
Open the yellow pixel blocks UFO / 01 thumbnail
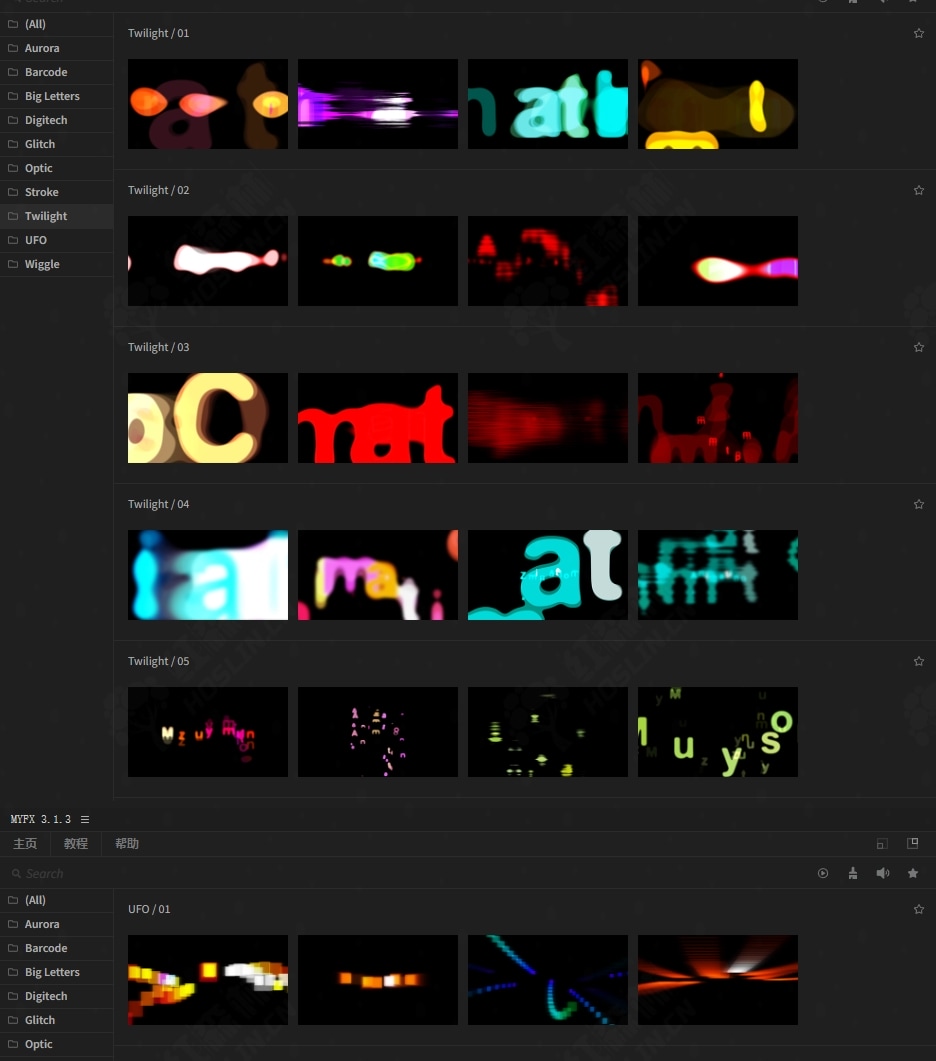click(208, 980)
